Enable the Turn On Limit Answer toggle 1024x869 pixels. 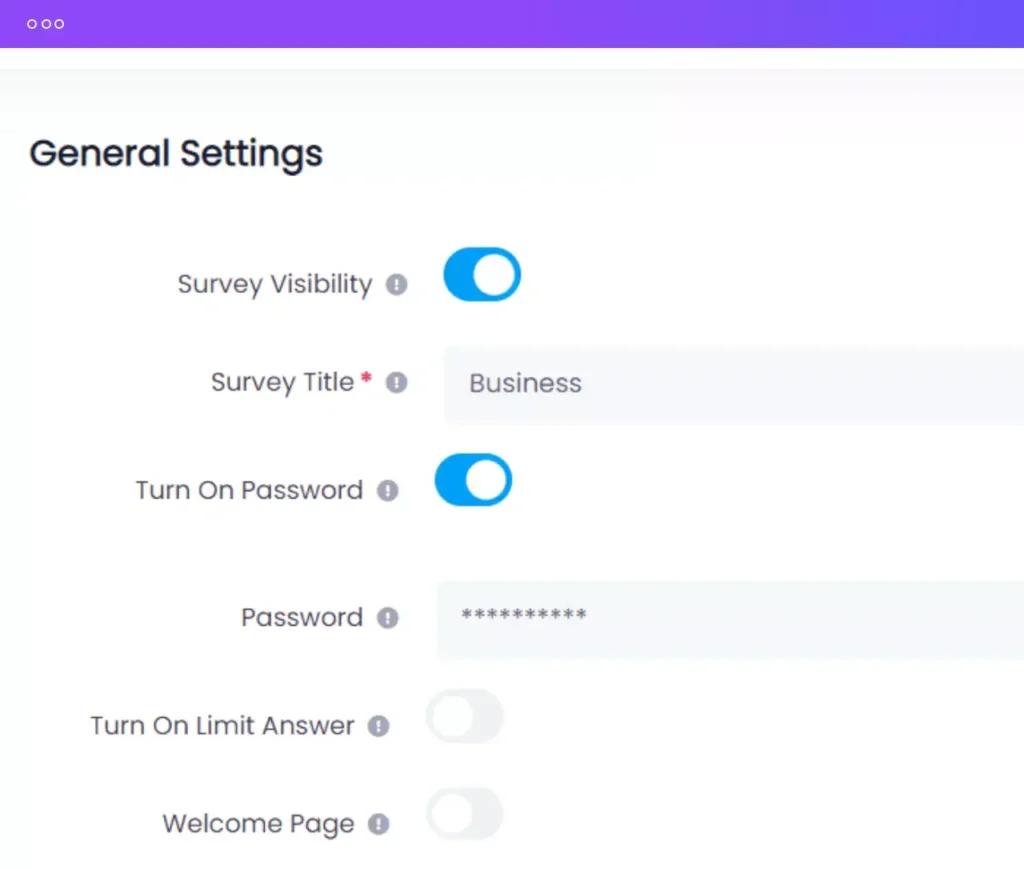(465, 716)
